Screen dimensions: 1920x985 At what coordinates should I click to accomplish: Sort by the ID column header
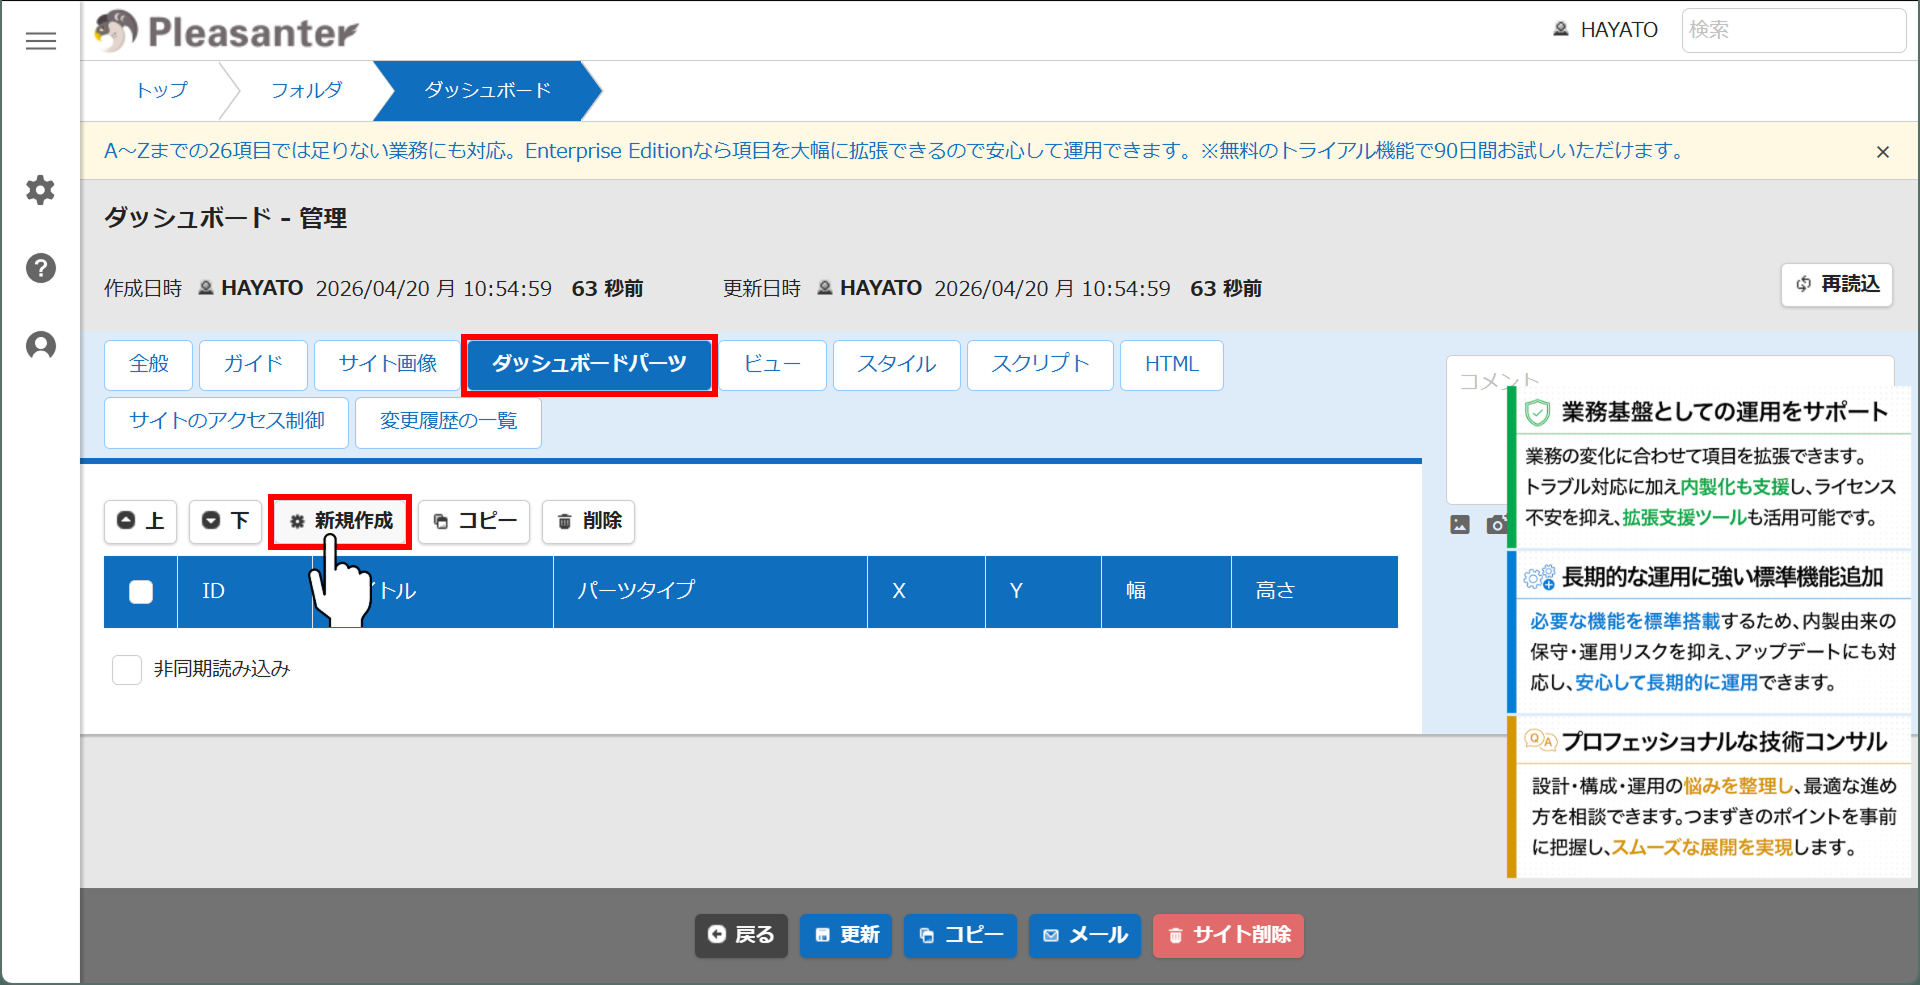click(245, 592)
